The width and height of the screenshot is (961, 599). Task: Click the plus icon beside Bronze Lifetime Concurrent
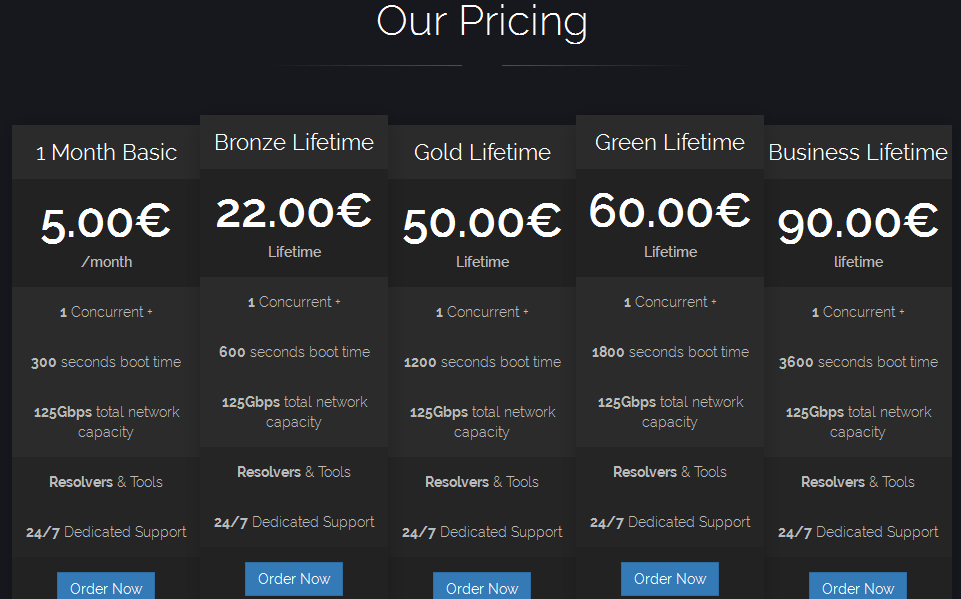pos(338,302)
